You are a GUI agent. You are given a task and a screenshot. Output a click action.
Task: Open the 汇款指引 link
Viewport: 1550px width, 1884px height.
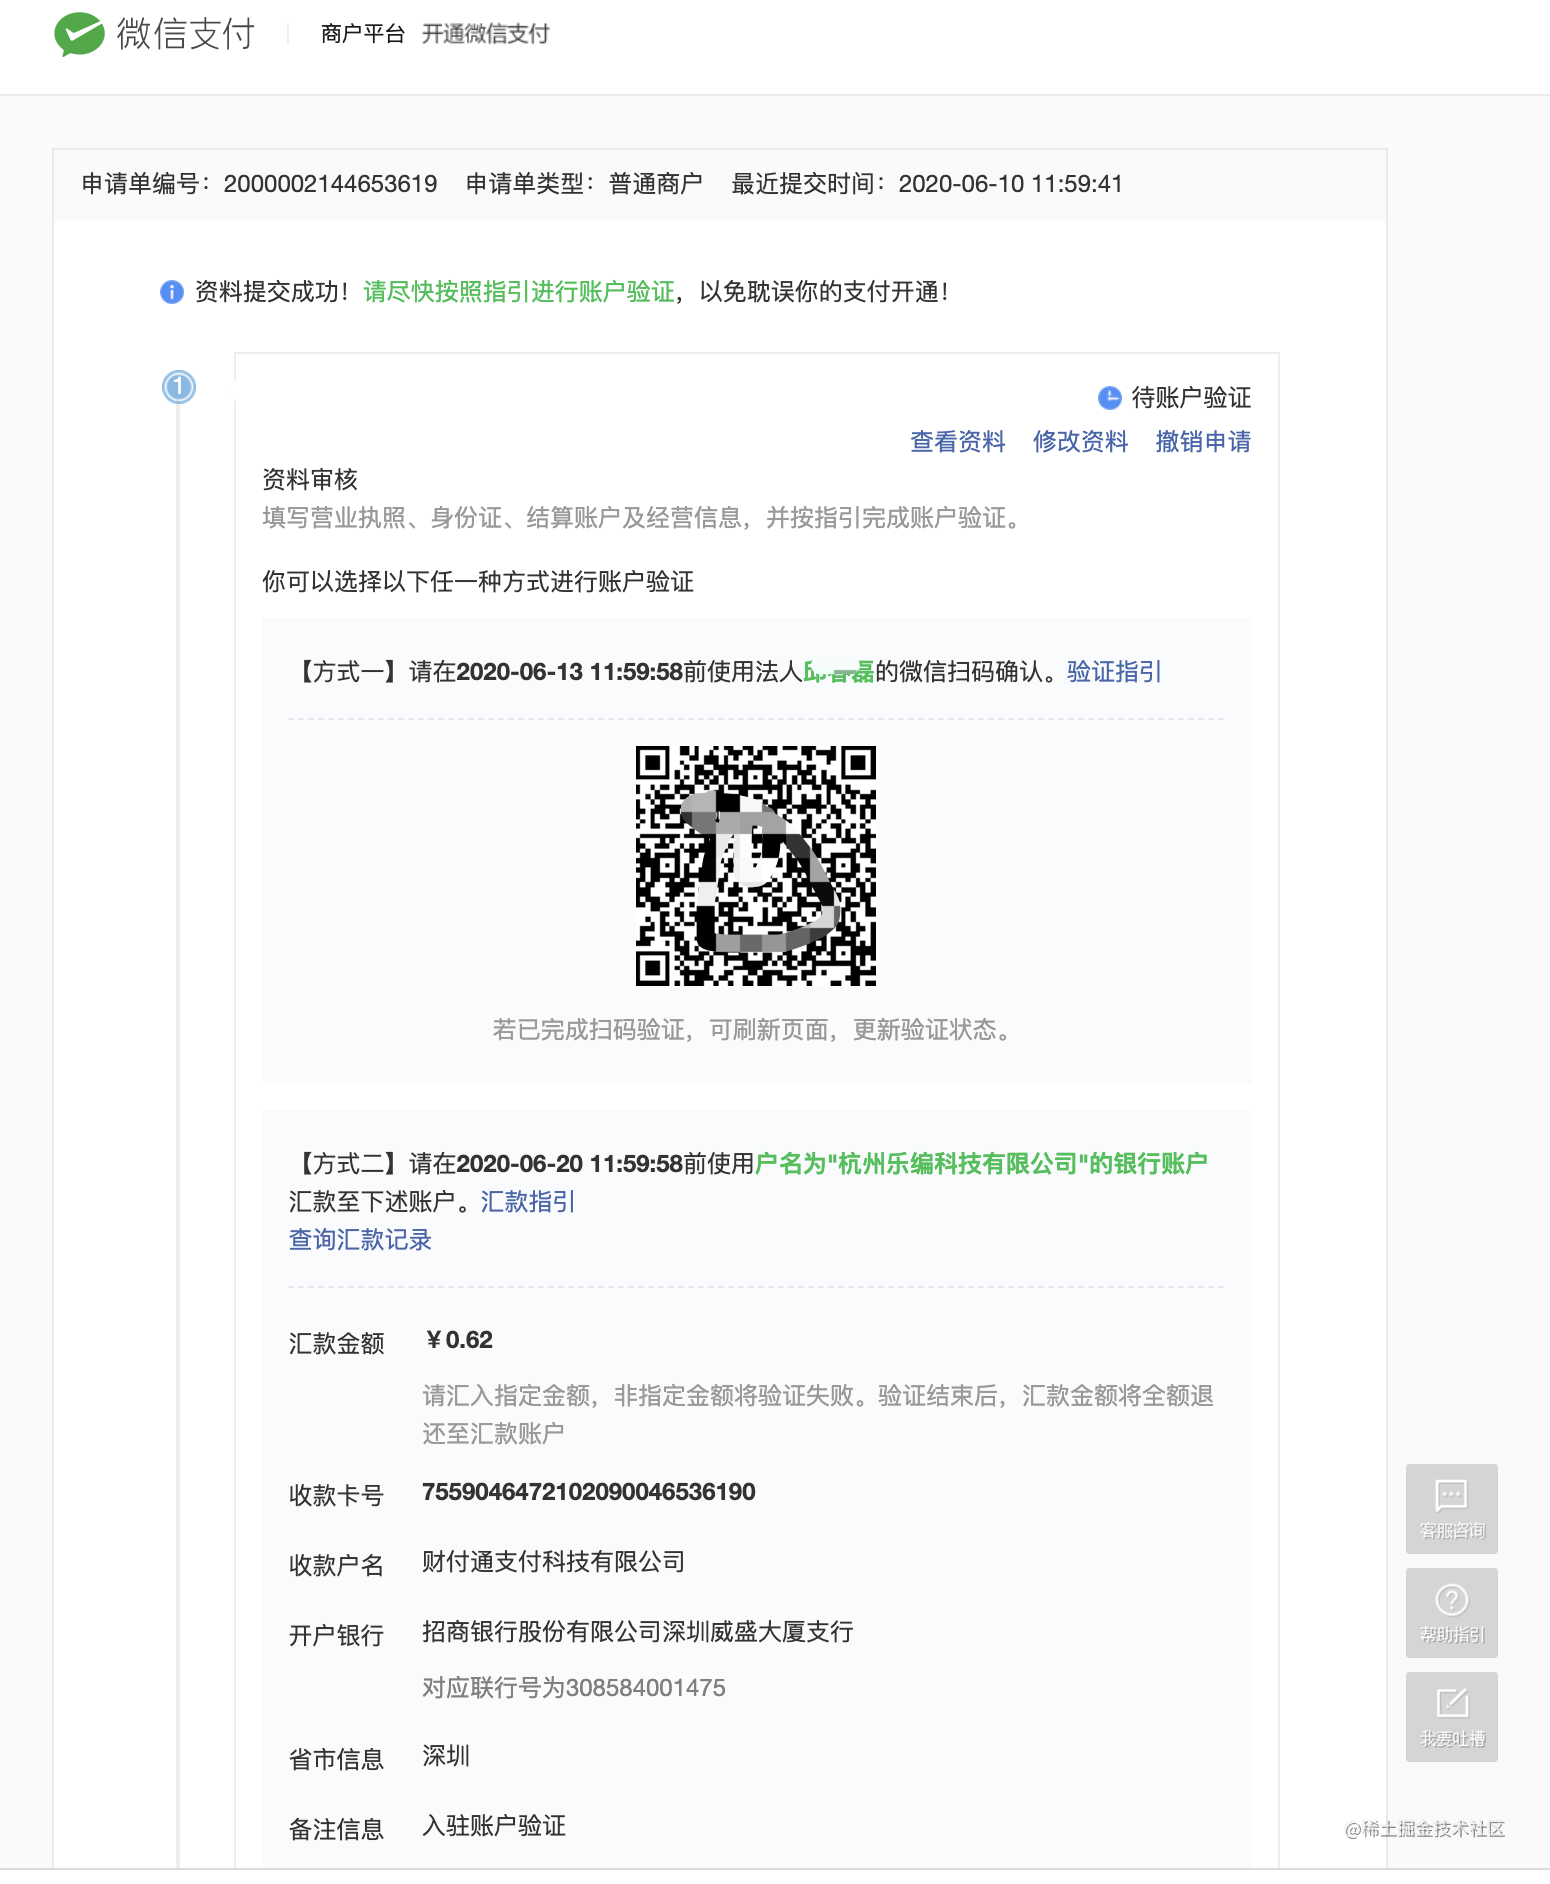(528, 1202)
